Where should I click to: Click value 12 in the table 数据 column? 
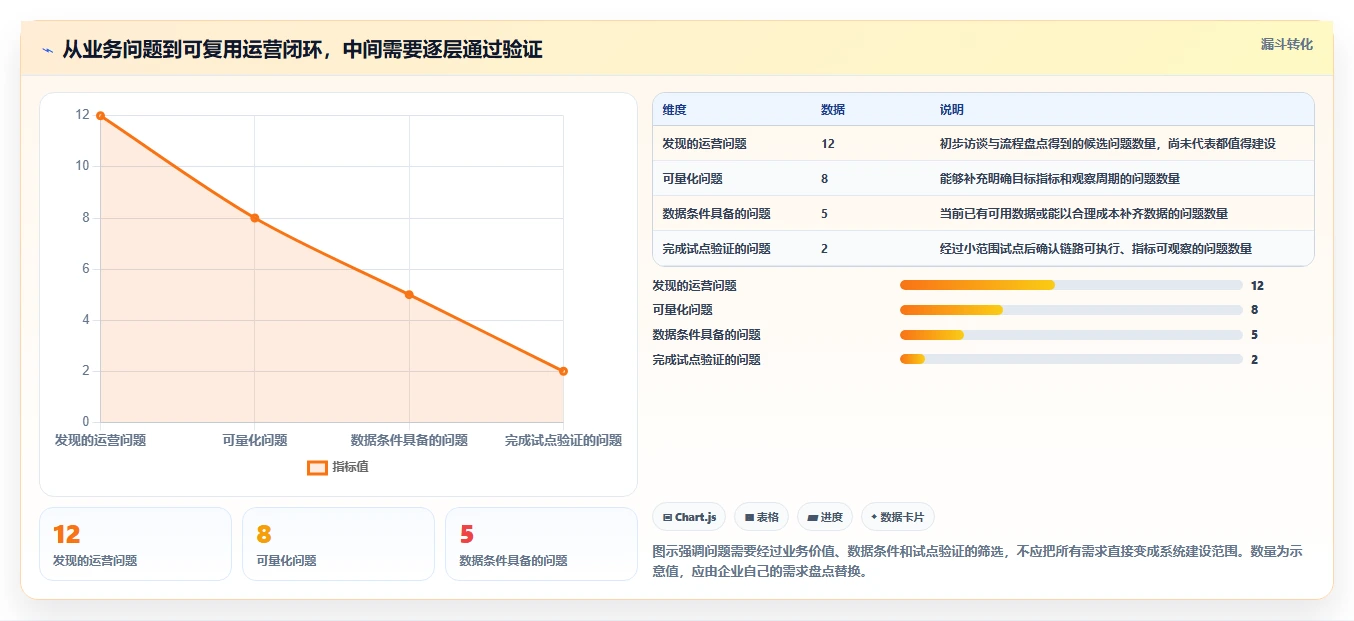[828, 144]
